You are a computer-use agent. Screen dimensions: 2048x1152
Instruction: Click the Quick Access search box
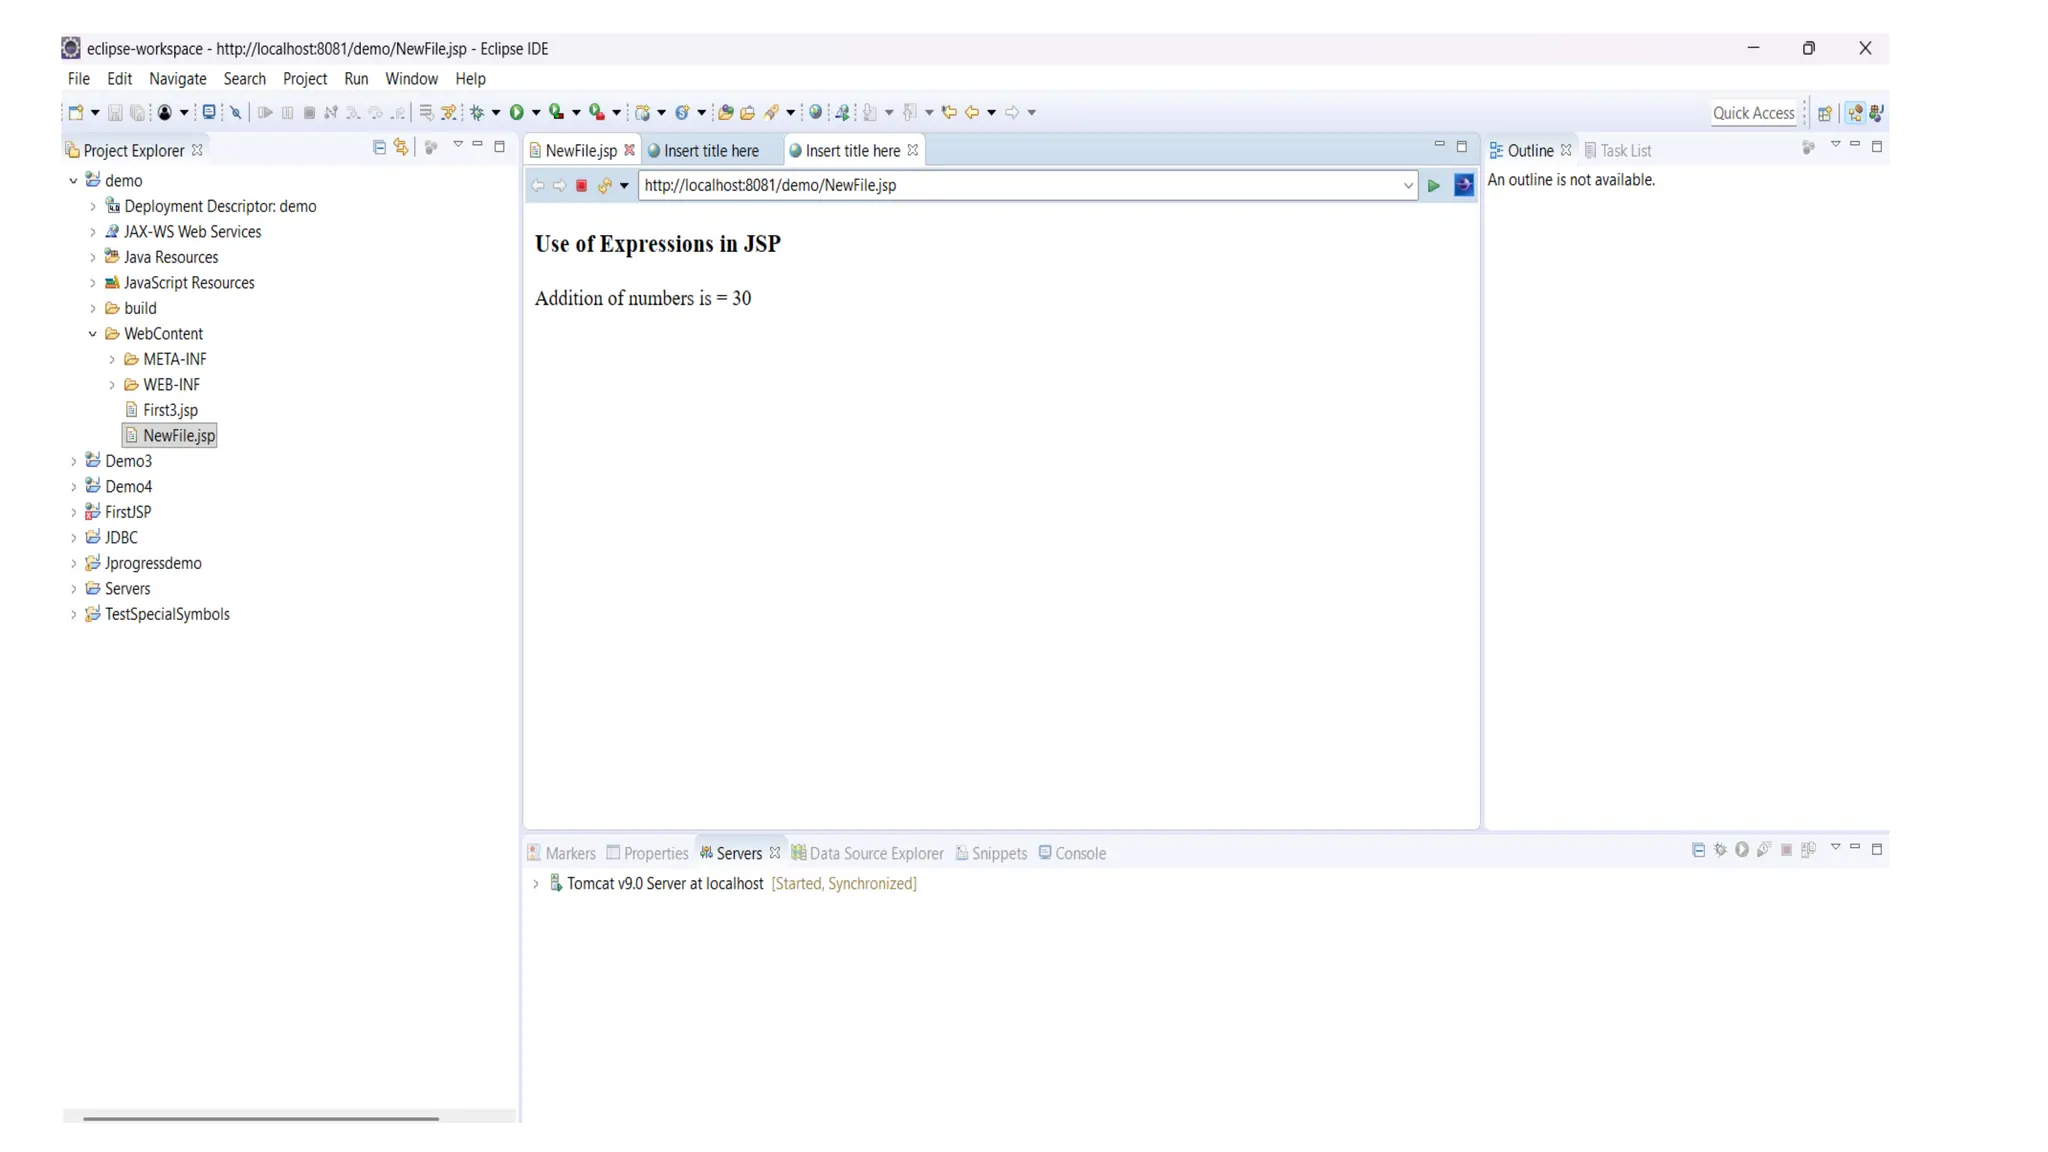click(x=1753, y=113)
